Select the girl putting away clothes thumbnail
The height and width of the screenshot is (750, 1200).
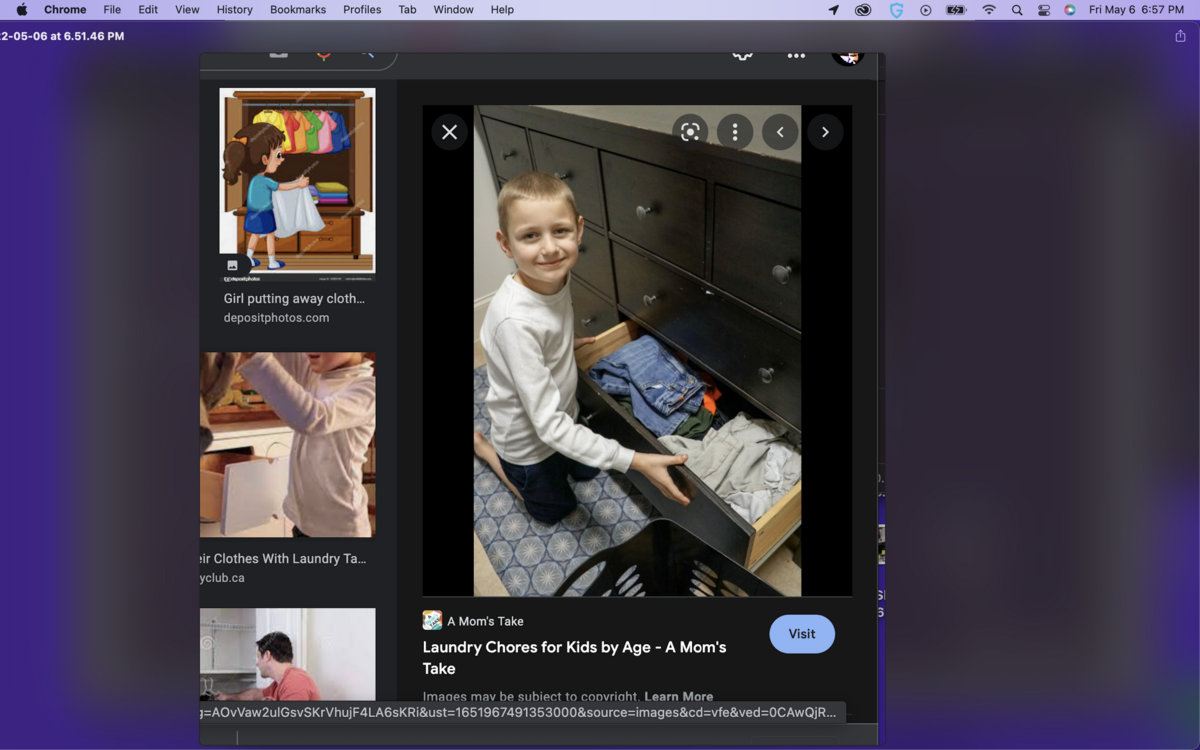297,181
